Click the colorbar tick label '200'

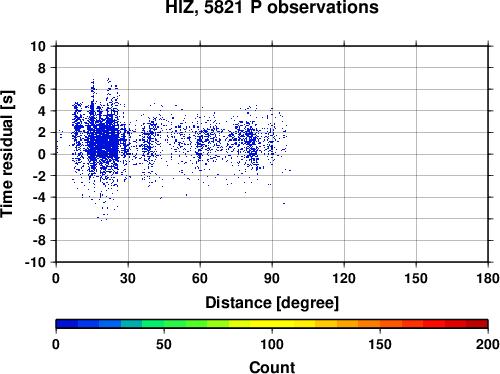tap(488, 344)
